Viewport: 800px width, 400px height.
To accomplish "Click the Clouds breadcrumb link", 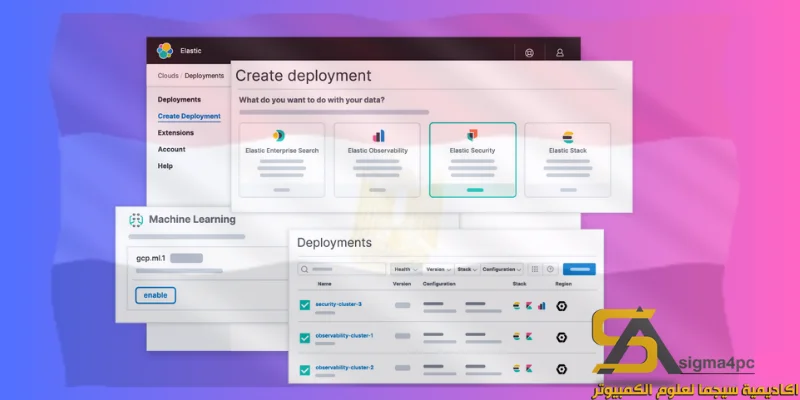I will [168, 76].
